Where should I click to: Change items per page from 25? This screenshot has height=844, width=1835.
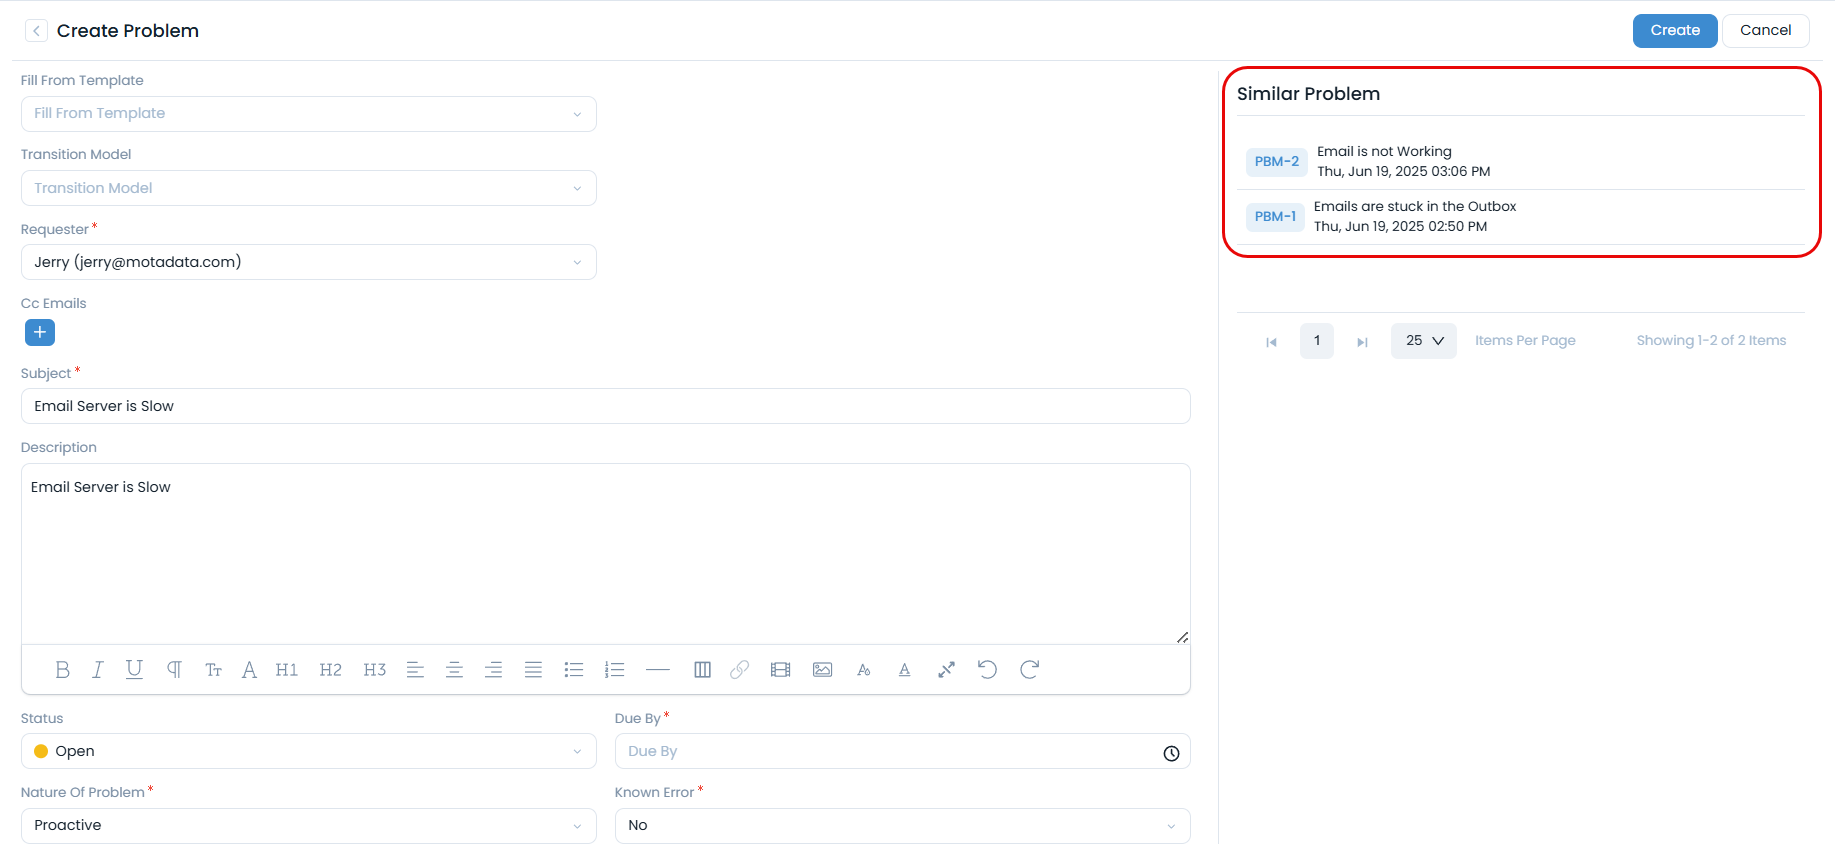(1423, 341)
